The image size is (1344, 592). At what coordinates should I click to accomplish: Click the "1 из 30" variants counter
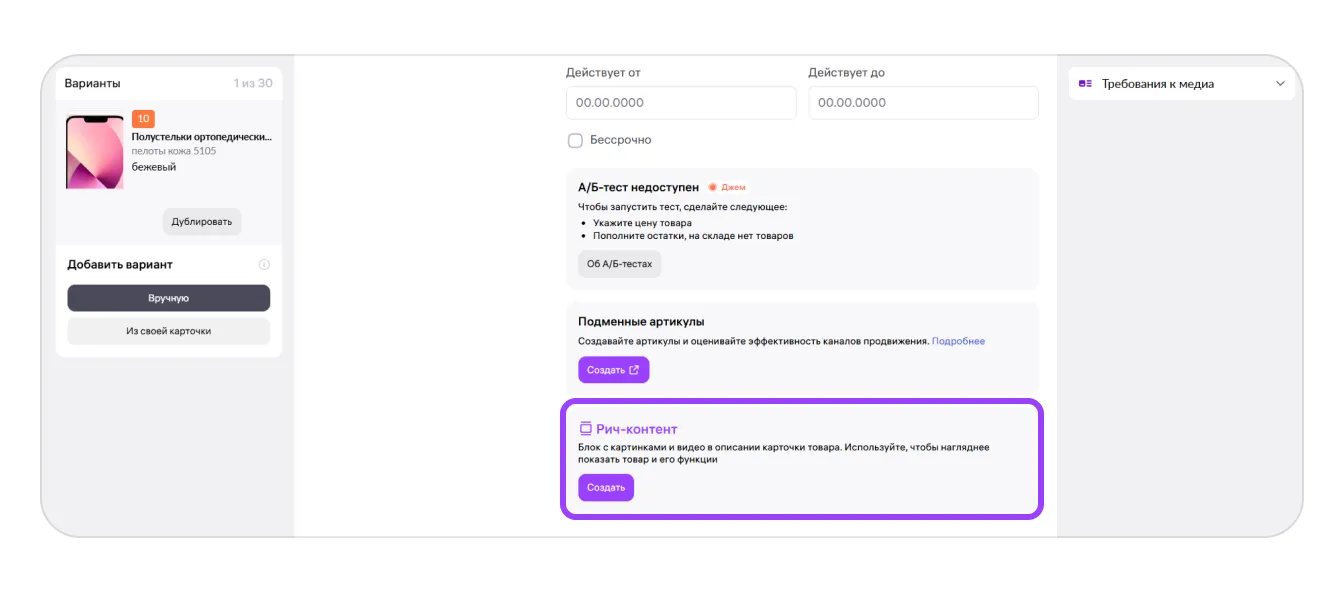click(252, 83)
